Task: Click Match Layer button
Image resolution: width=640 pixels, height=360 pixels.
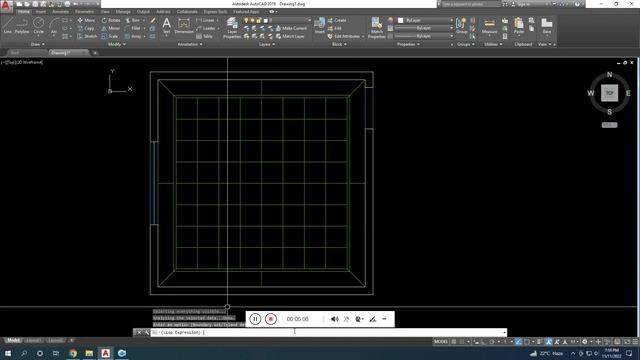Action: click(x=290, y=36)
